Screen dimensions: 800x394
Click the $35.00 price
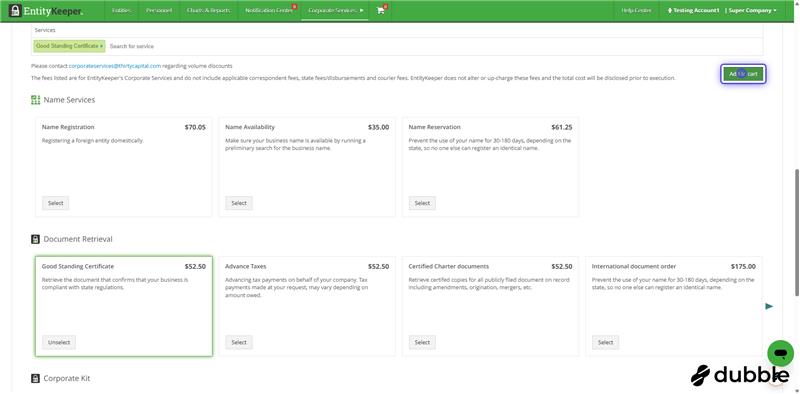378,128
